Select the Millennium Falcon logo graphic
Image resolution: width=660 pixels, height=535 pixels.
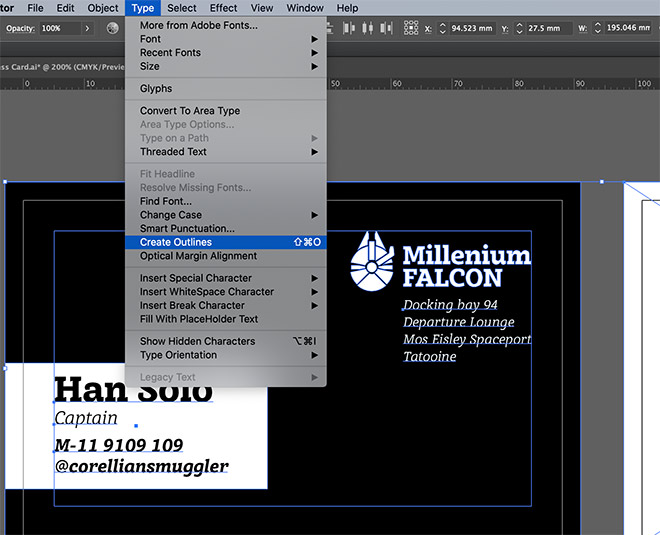click(x=372, y=261)
